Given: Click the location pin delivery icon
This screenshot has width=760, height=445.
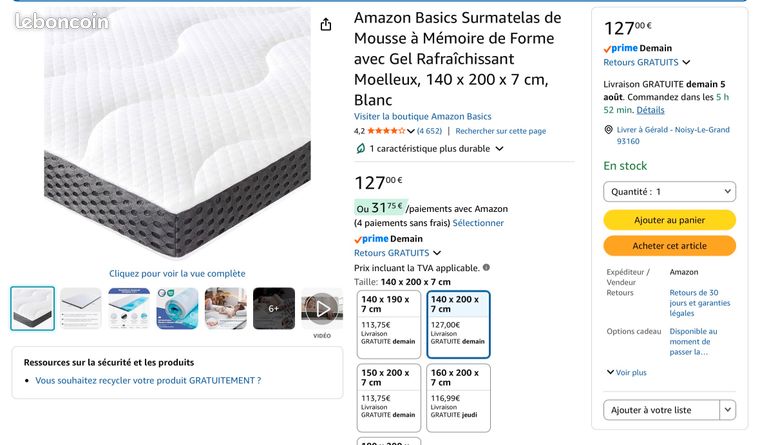Looking at the screenshot, I should click(608, 129).
